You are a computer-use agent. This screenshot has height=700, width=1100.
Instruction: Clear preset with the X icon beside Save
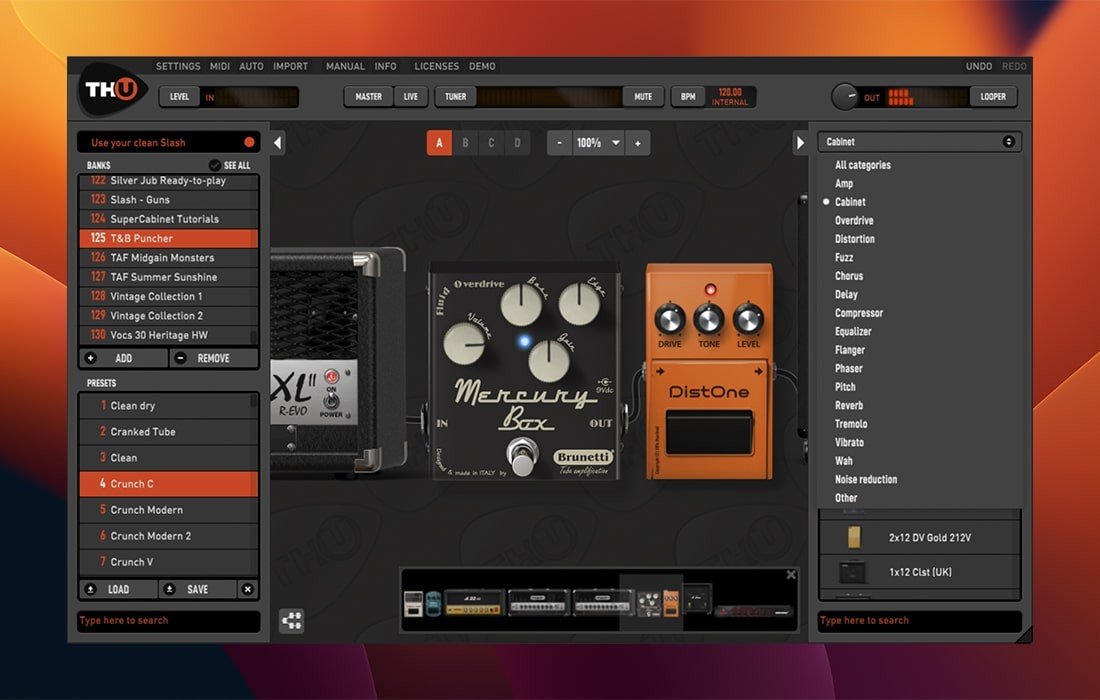pyautogui.click(x=248, y=589)
